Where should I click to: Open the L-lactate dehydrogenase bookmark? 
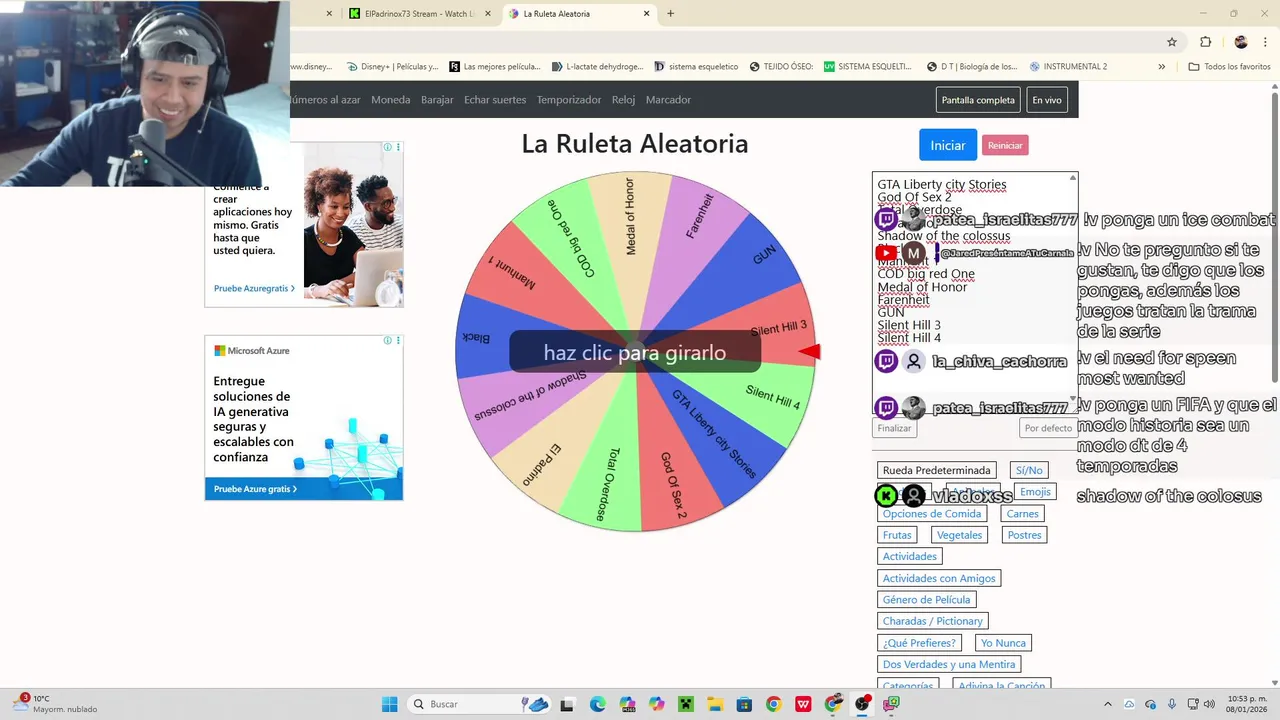[x=597, y=67]
